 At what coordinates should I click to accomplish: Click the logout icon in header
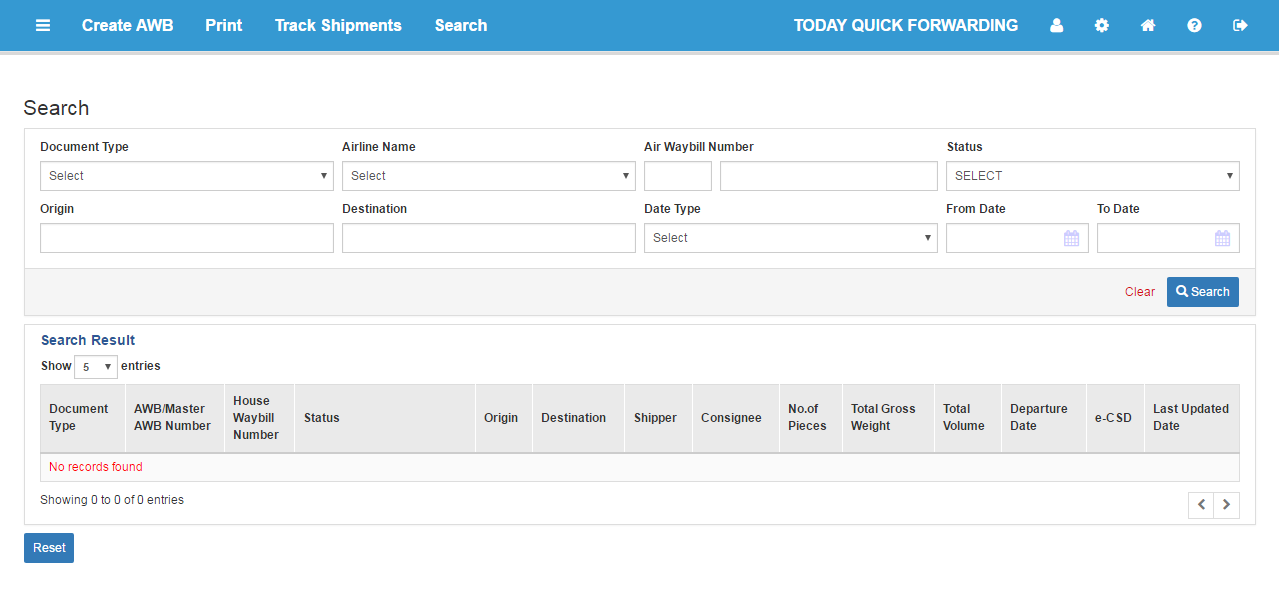coord(1240,25)
